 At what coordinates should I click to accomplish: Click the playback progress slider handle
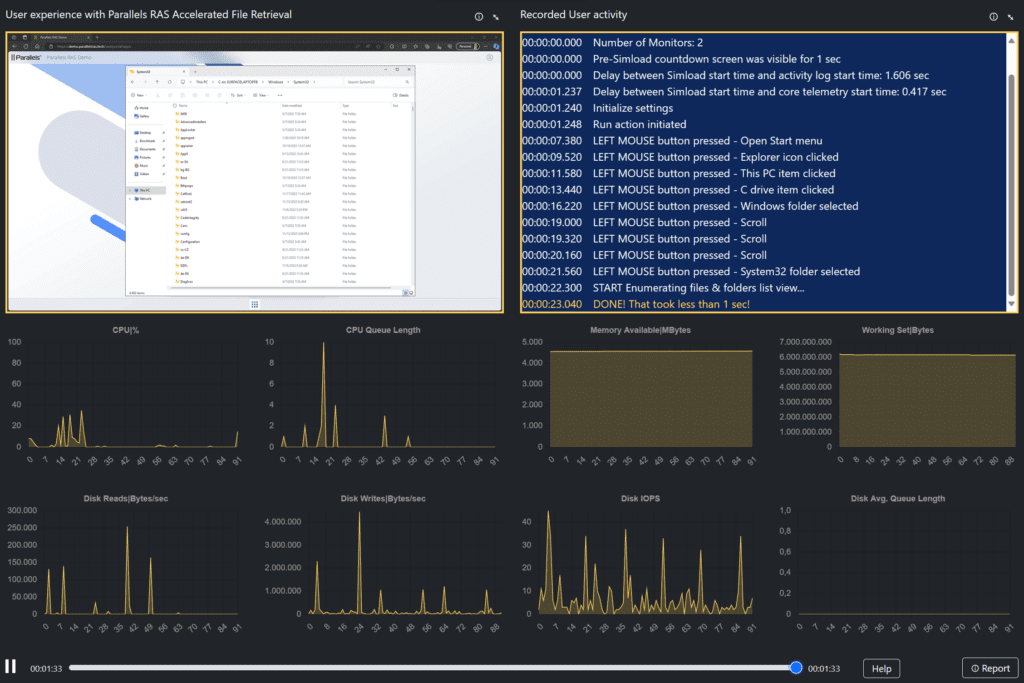pyautogui.click(x=796, y=668)
